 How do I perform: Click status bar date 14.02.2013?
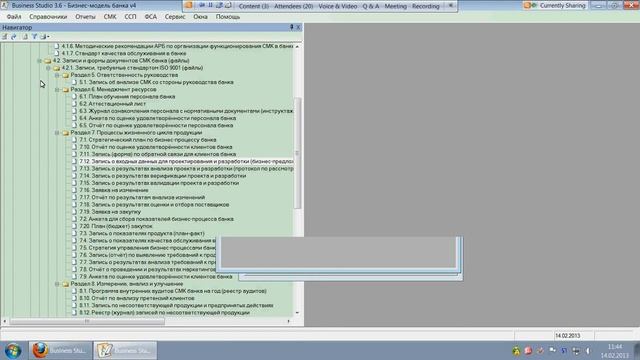567,336
